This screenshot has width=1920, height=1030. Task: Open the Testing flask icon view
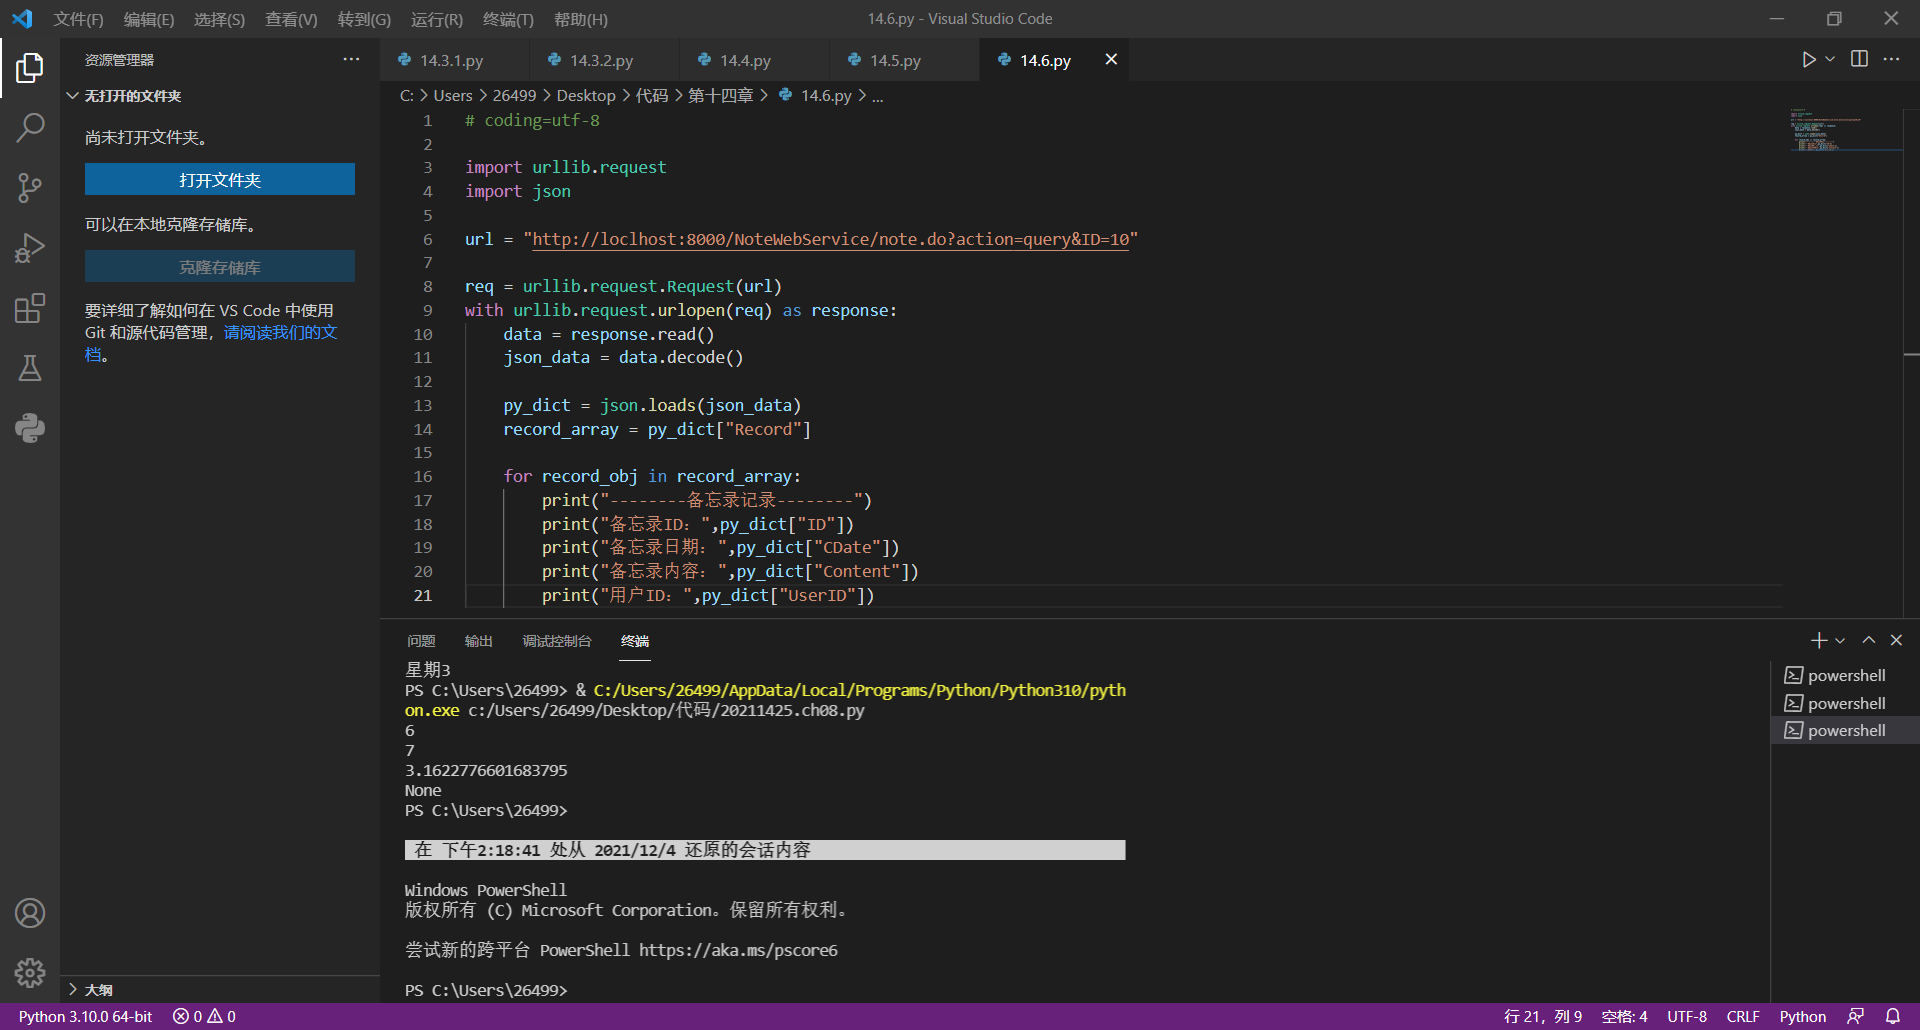[30, 368]
